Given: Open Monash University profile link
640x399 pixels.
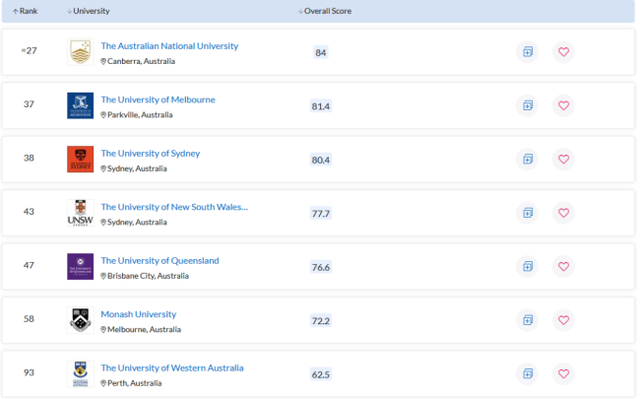Looking at the screenshot, I should point(138,314).
